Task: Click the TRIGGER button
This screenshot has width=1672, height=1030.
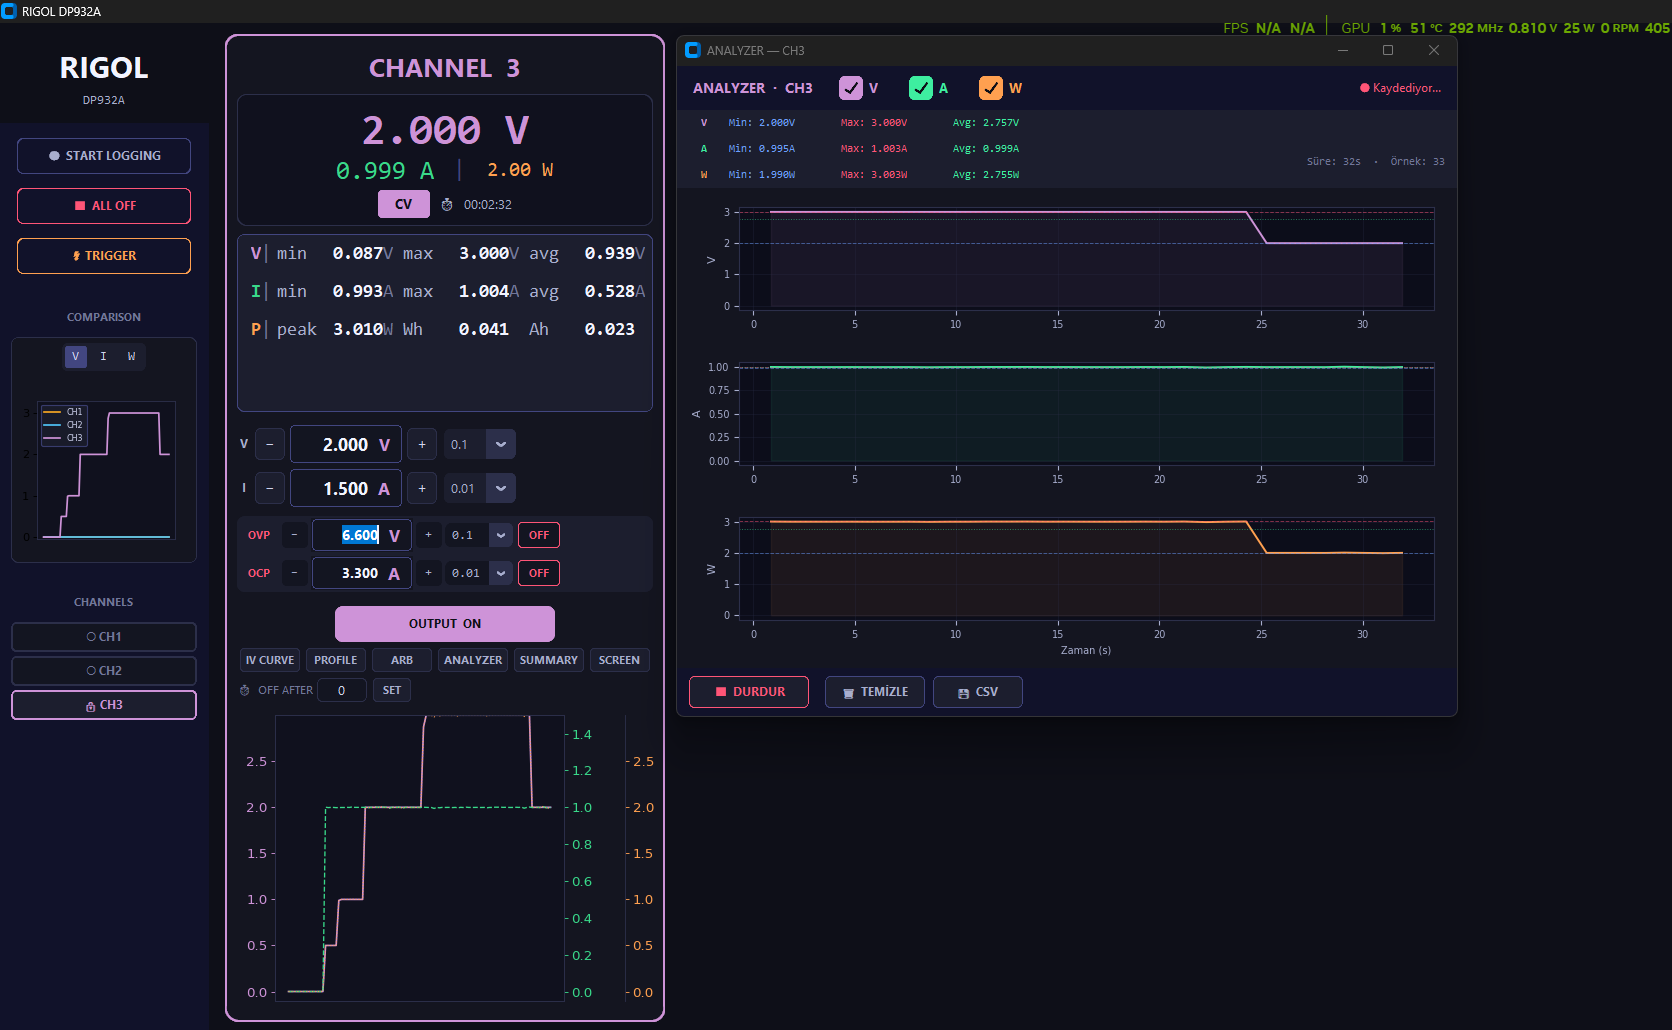Action: [104, 256]
